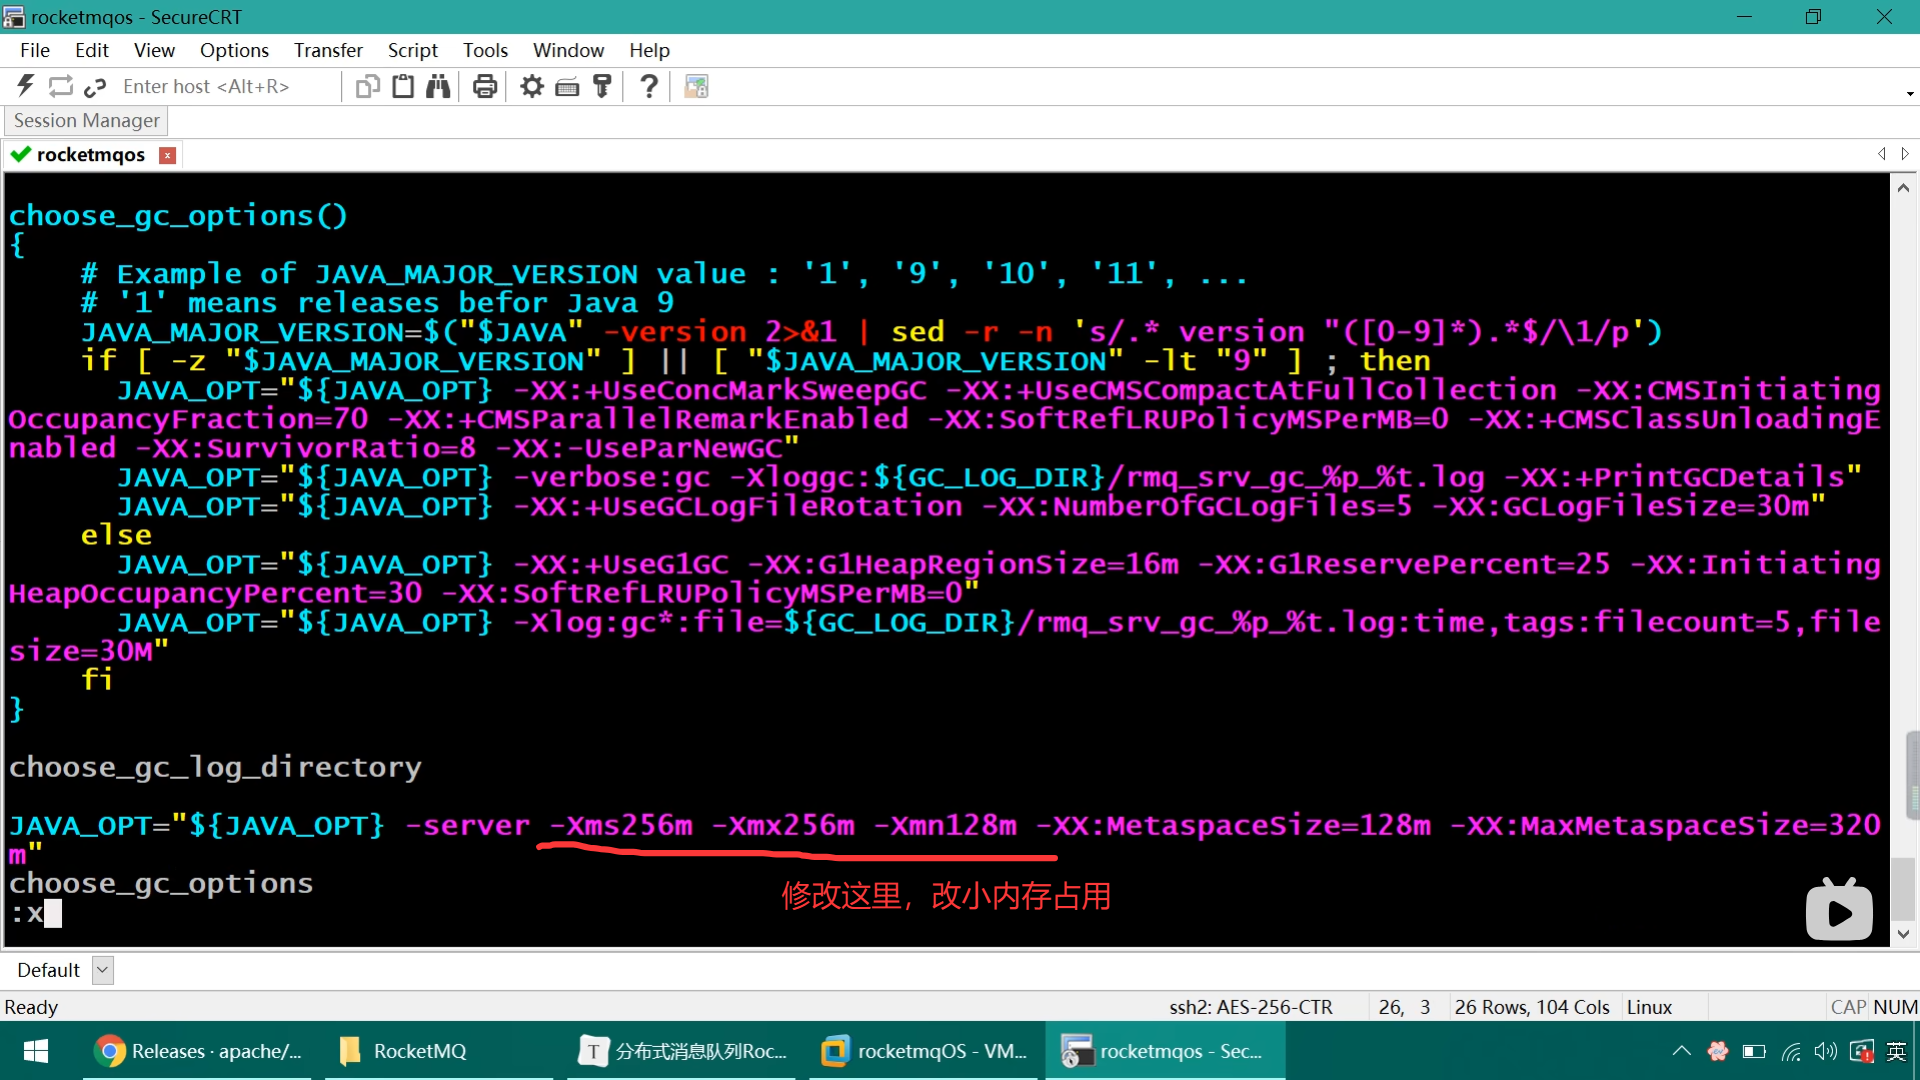Click the Copy icon in toolbar
Screen dimensions: 1920x1080
click(x=367, y=86)
